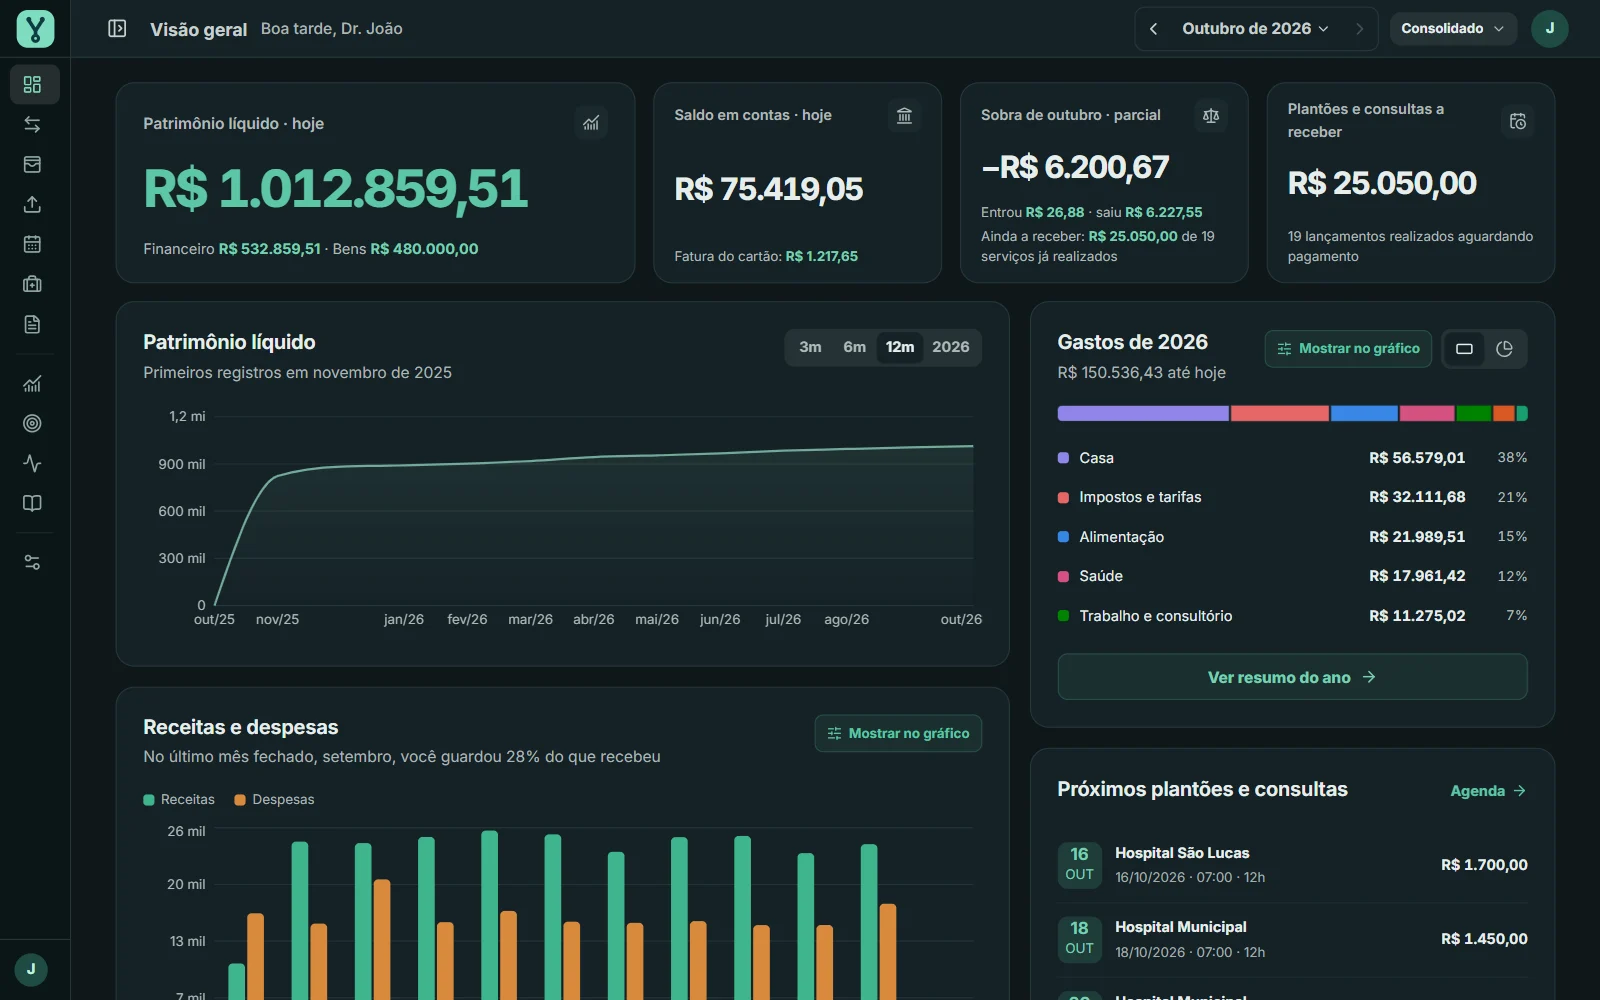Screen dimensions: 1600x1000
Task: Click the pink Saúde segment of spending bar
Action: tap(1427, 413)
